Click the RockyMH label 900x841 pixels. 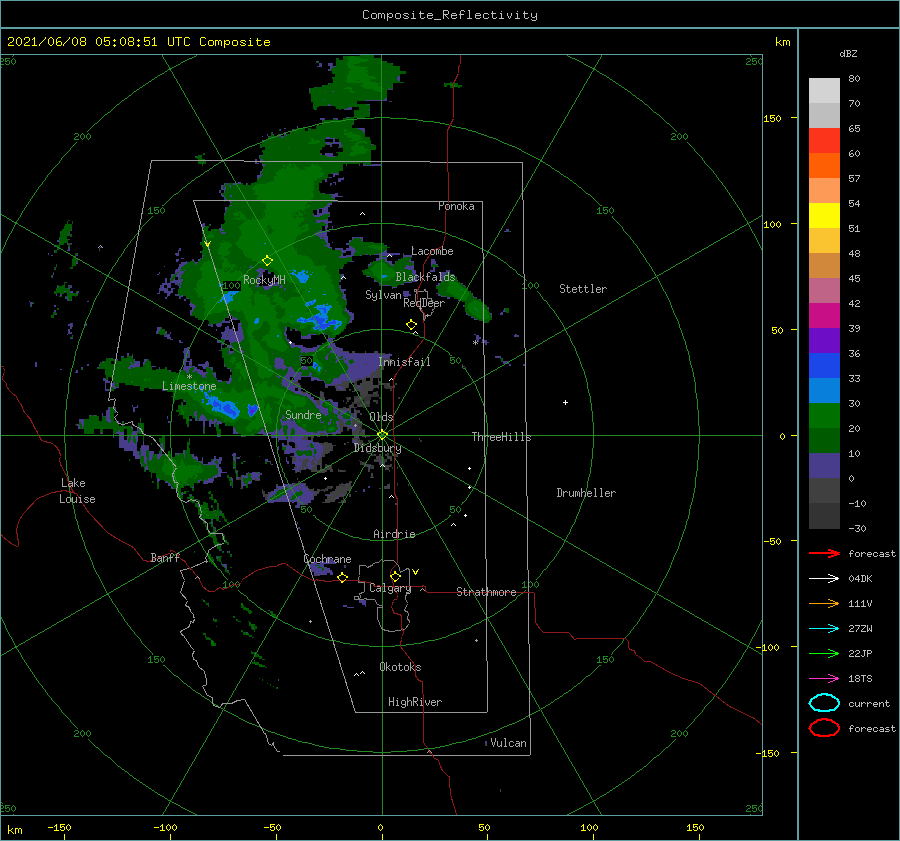pyautogui.click(x=264, y=280)
